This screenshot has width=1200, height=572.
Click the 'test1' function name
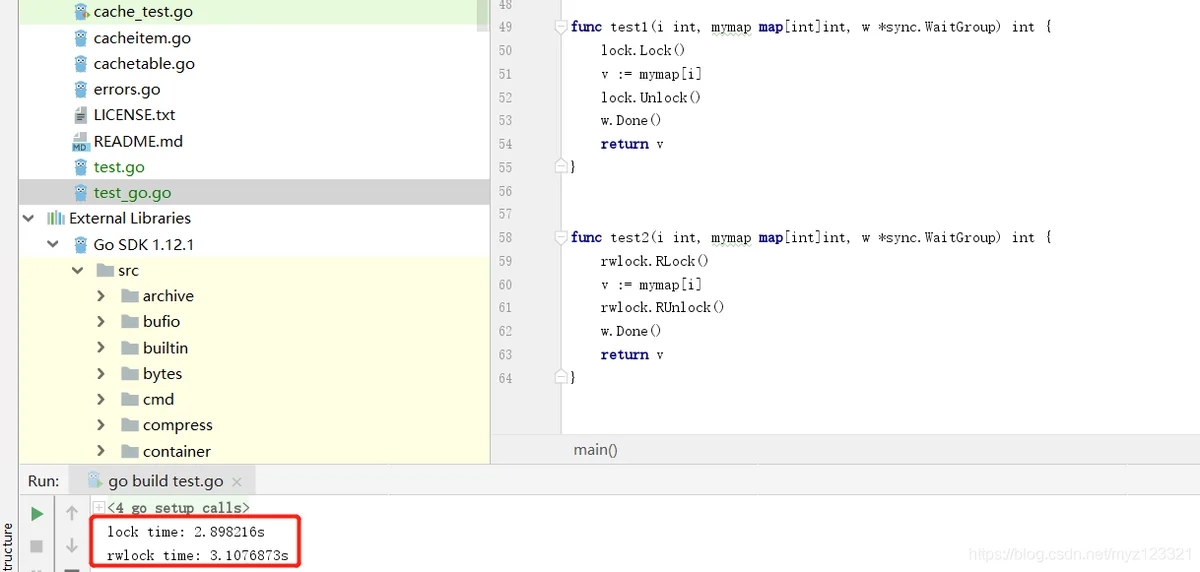pyautogui.click(x=628, y=27)
